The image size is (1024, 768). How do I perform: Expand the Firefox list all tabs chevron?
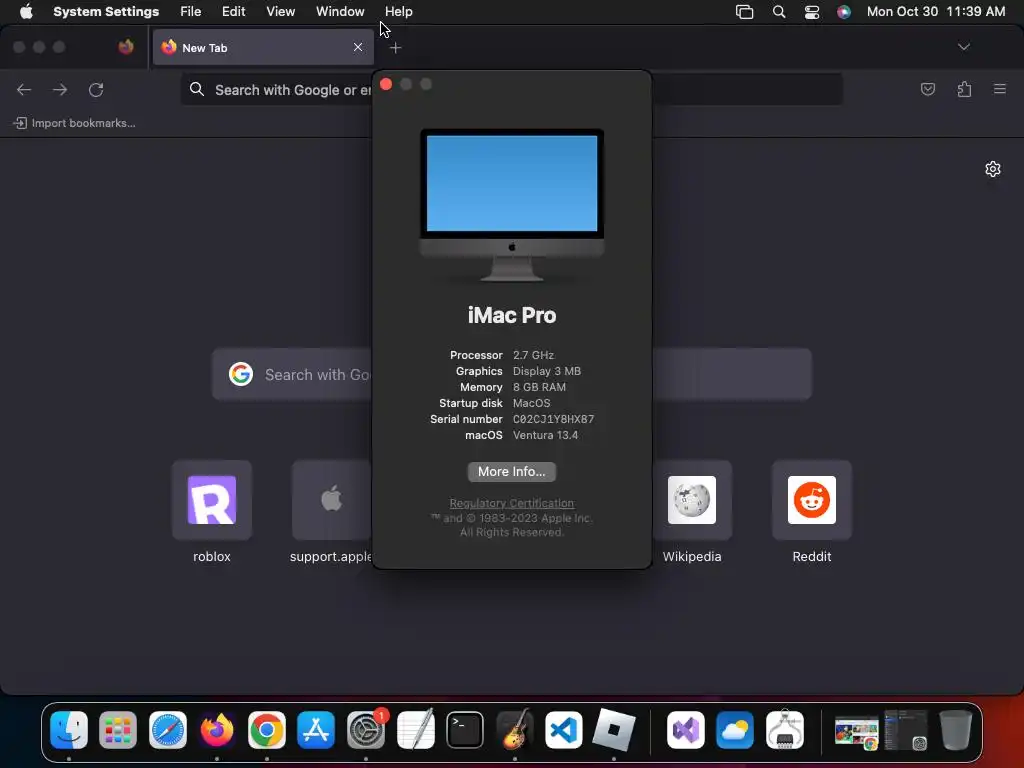(x=963, y=47)
